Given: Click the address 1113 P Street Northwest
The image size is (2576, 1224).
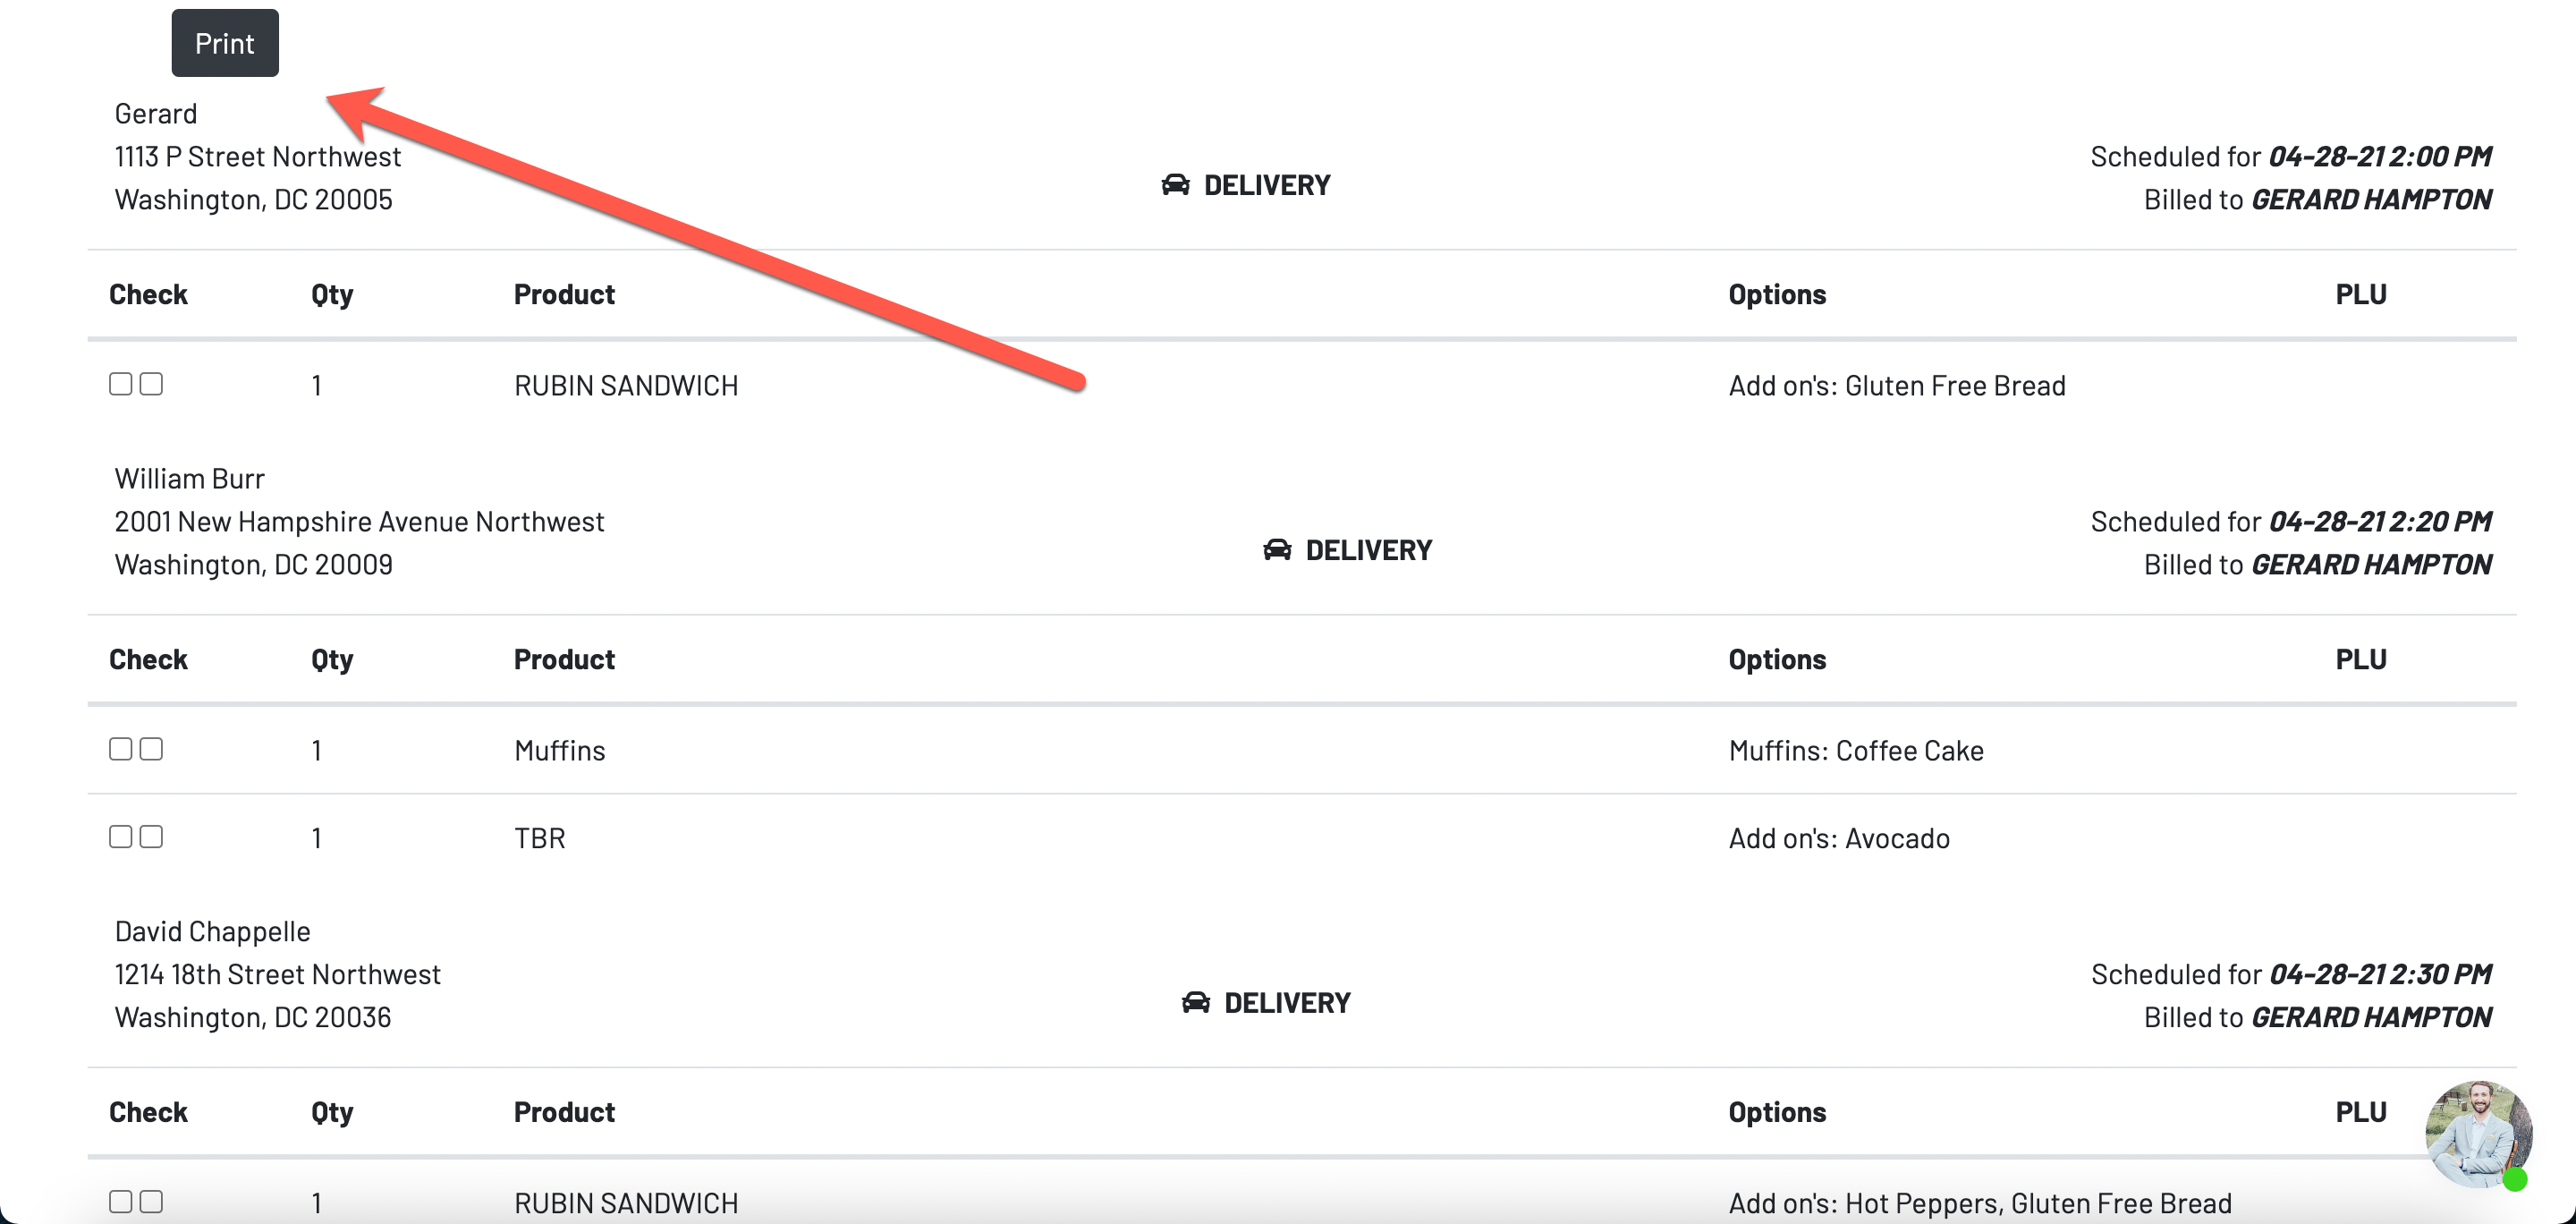Looking at the screenshot, I should pos(257,157).
